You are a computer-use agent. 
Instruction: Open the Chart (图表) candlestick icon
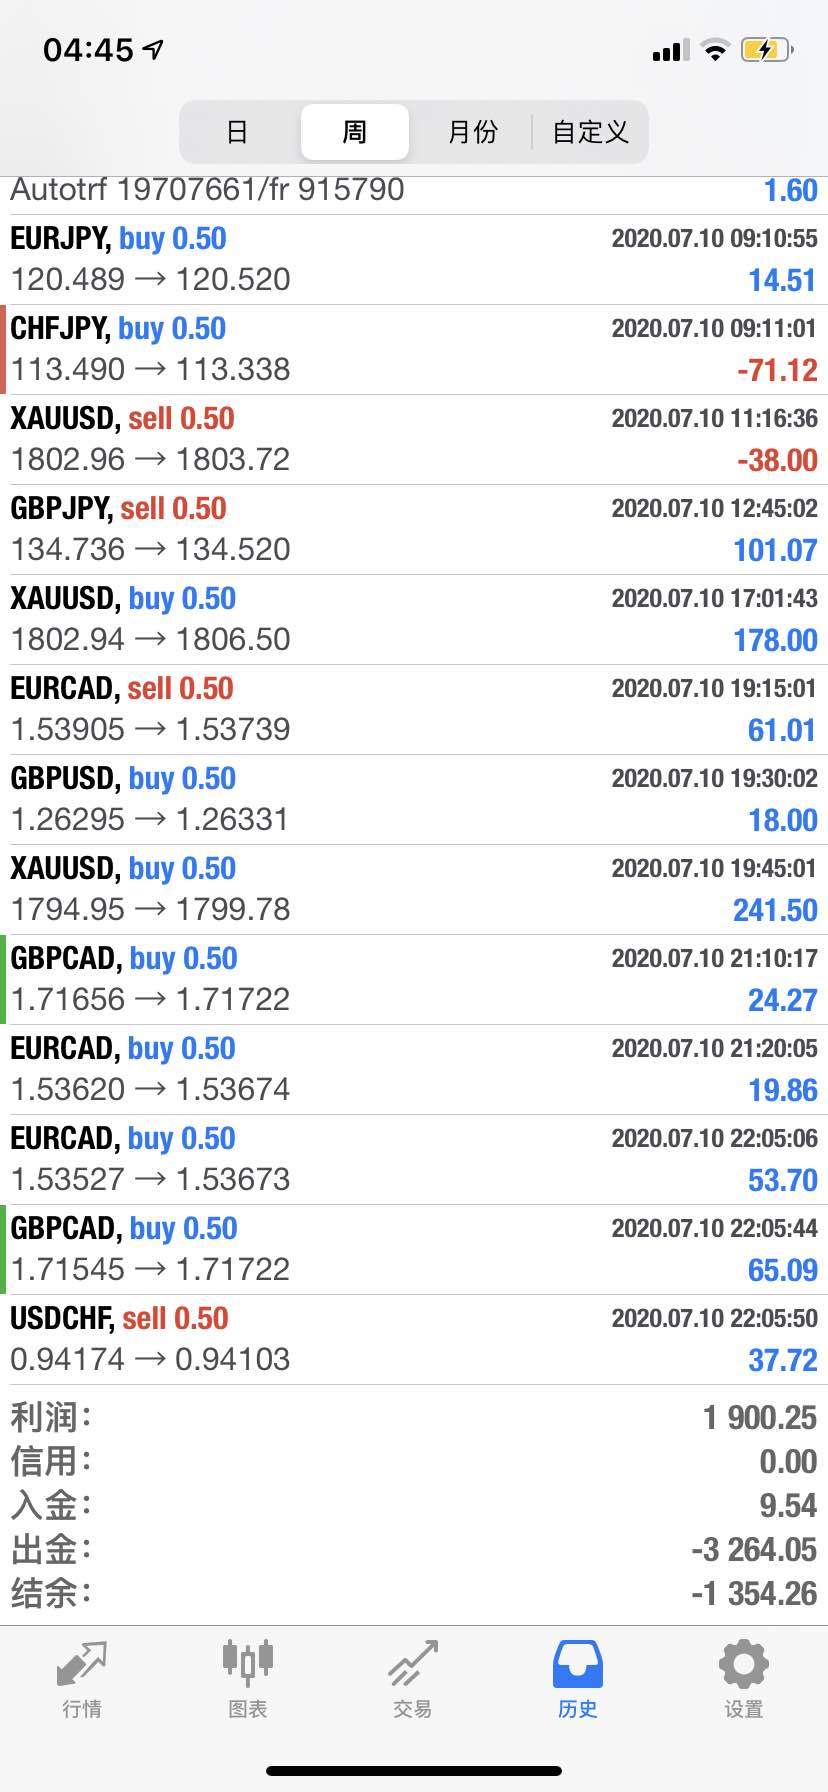coord(247,1664)
